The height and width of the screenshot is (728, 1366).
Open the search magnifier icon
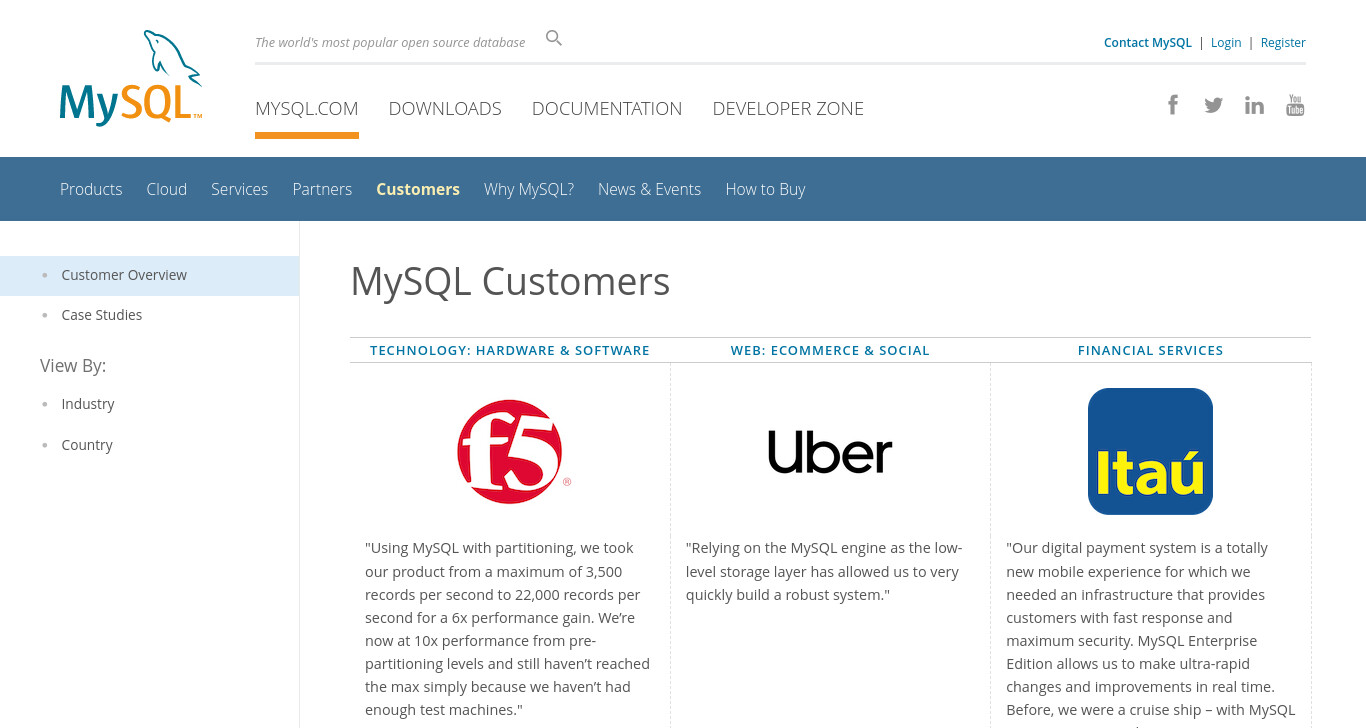point(554,38)
